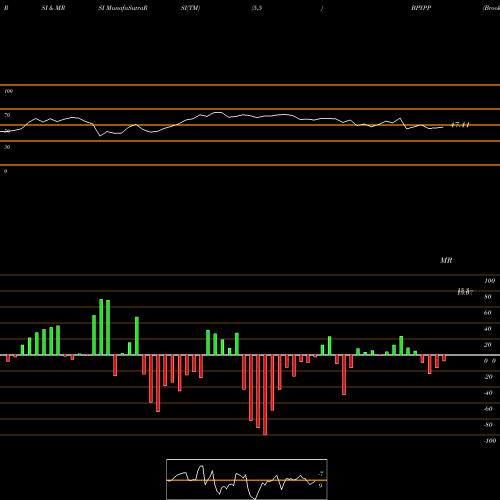This screenshot has width=500, height=500.
Task: Click the MR axis -80 label
Action: 488,425
